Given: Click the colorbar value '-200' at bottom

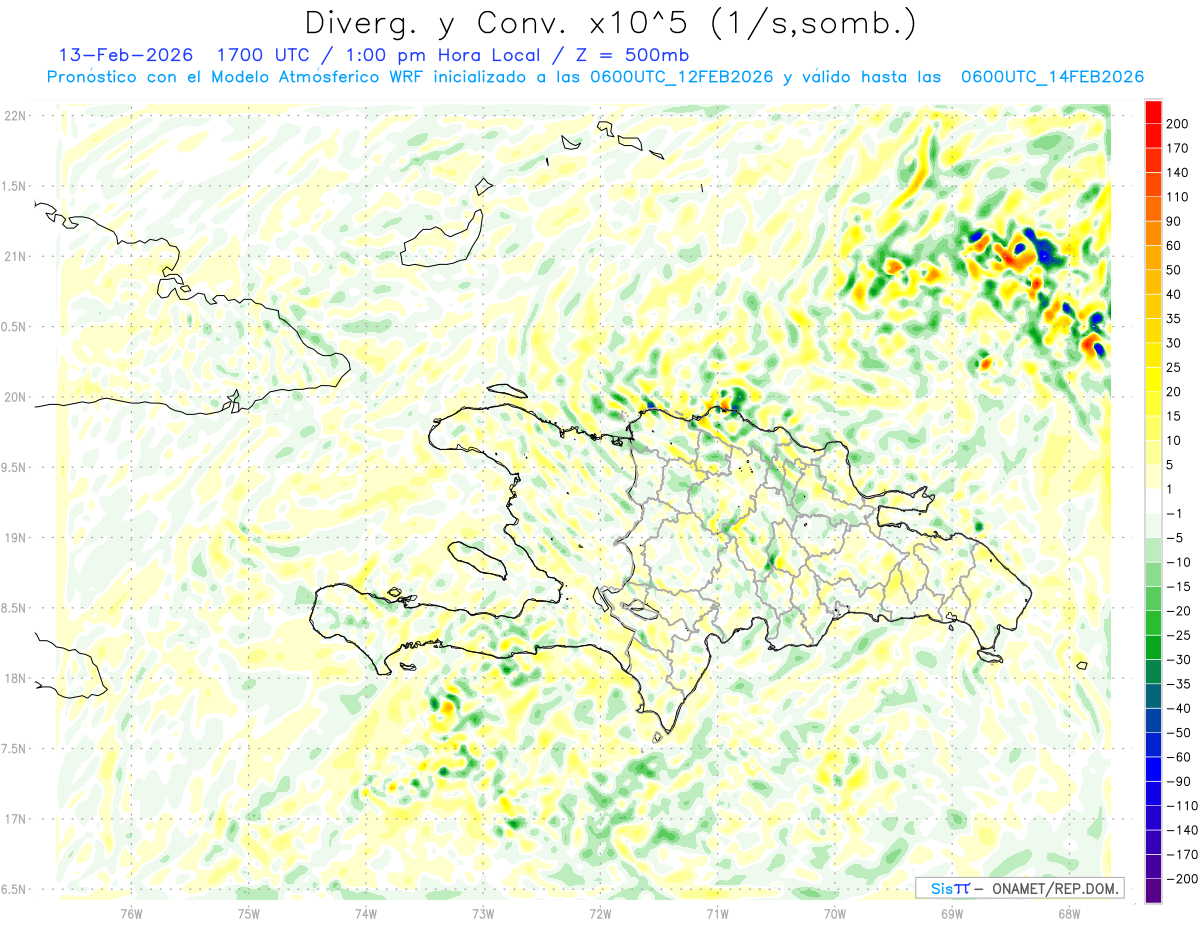Looking at the screenshot, I should (1180, 878).
